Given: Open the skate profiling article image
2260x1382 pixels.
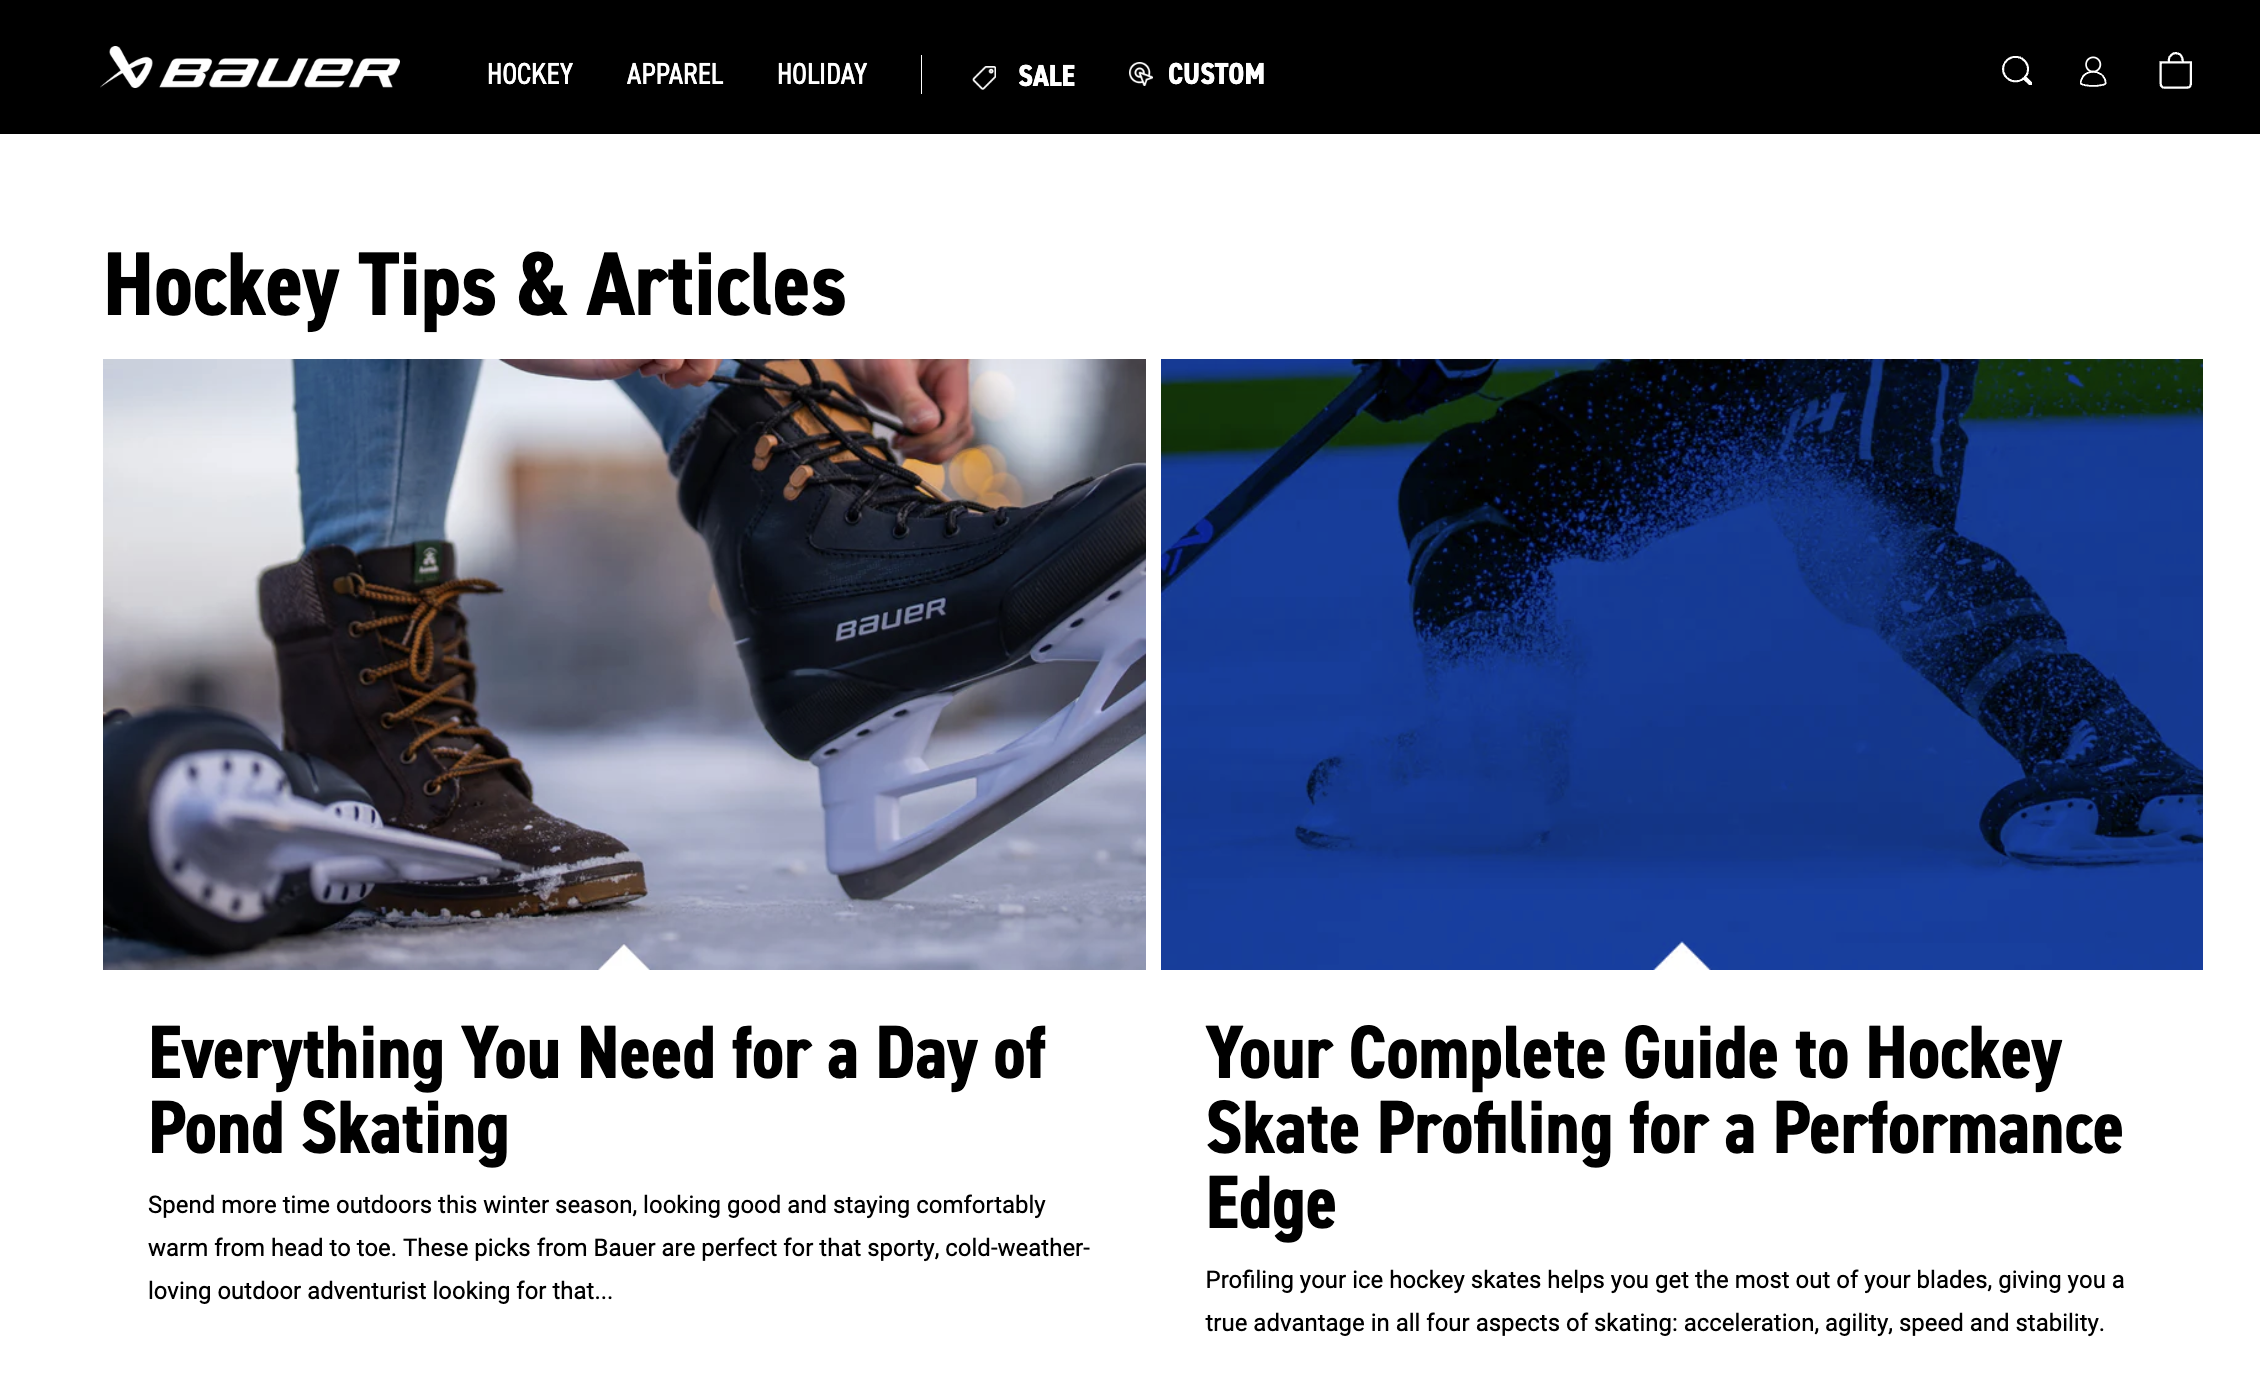Looking at the screenshot, I should tap(1682, 664).
